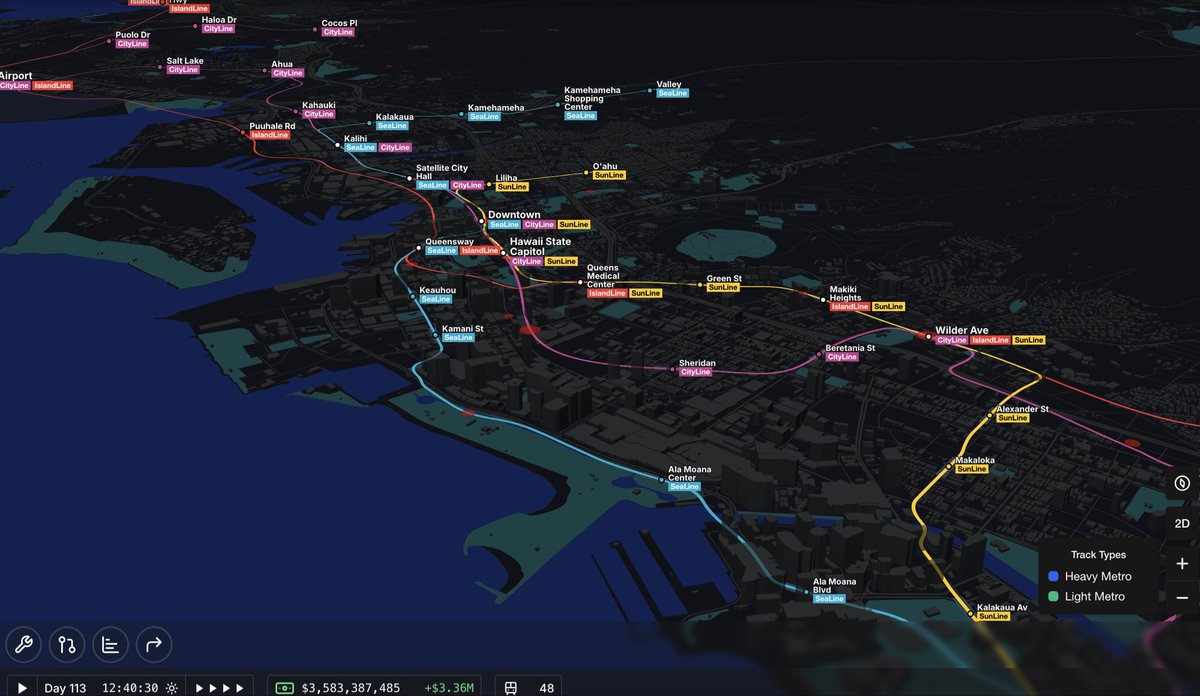Viewport: 1200px width, 696px height.
Task: Click the $3,583,387,485 balance
Action: pyautogui.click(x=350, y=688)
